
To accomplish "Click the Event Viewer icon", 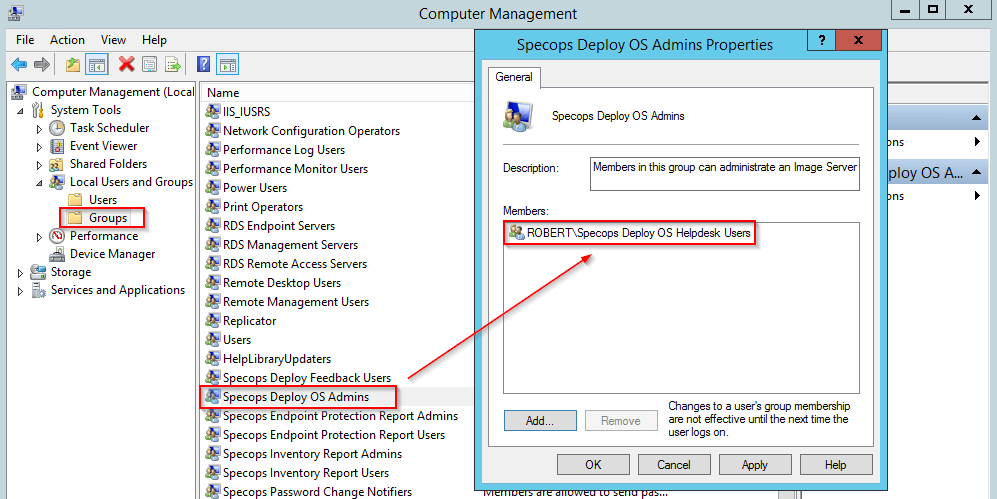I will [57, 146].
